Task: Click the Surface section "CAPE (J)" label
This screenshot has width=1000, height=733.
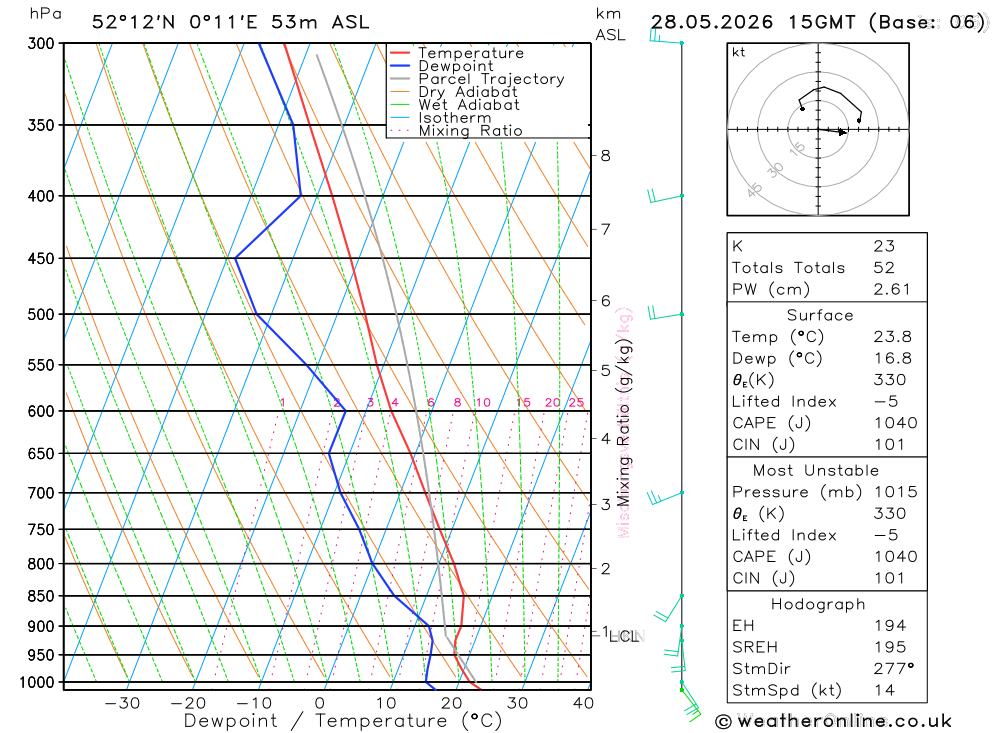Action: [771, 423]
